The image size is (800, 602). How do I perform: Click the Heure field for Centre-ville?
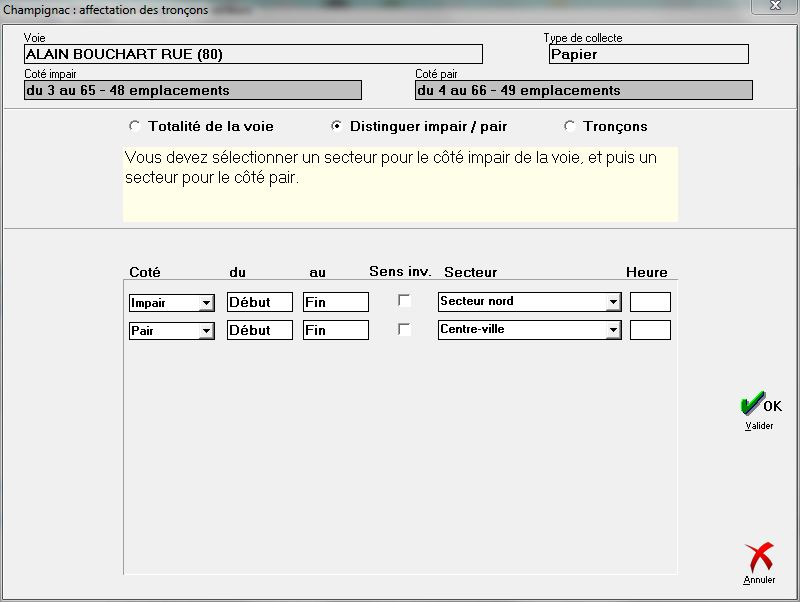point(650,330)
